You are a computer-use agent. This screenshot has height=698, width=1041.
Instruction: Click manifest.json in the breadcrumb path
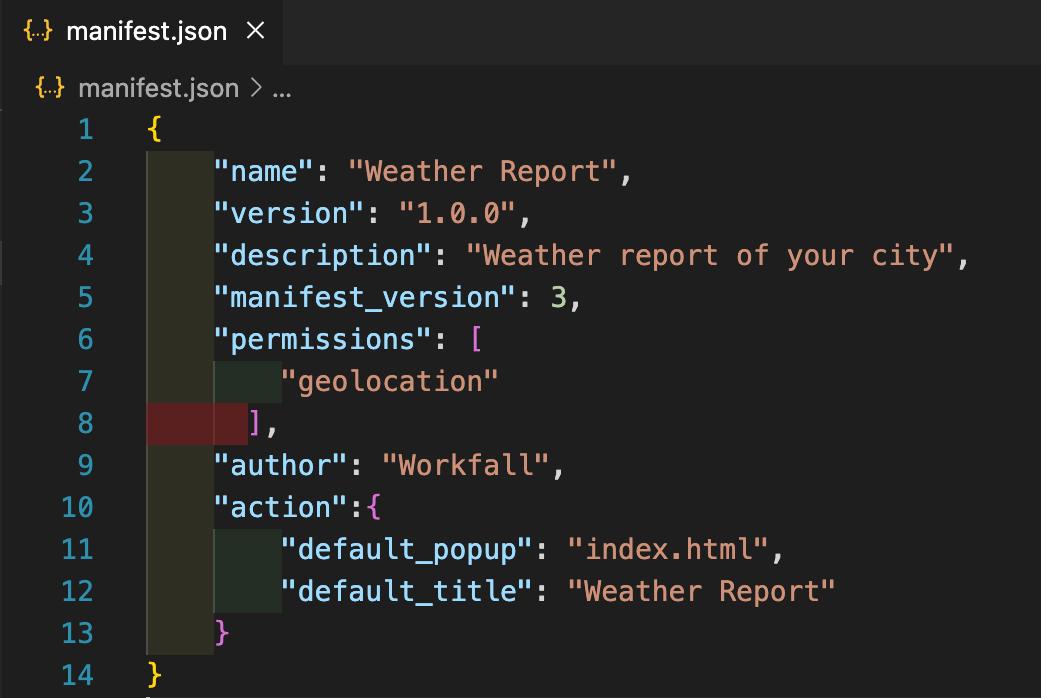click(x=159, y=88)
